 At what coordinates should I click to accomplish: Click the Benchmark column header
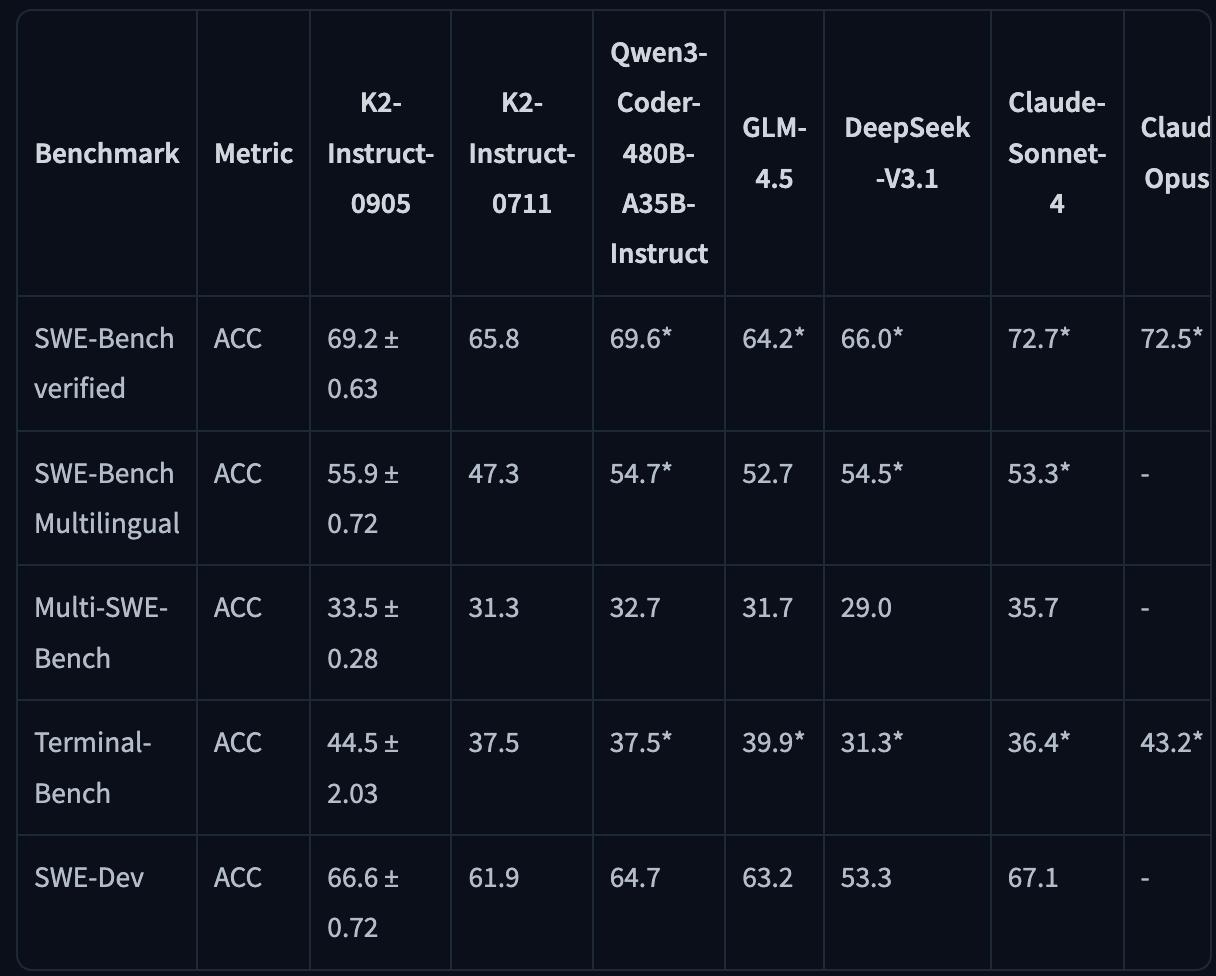click(107, 153)
